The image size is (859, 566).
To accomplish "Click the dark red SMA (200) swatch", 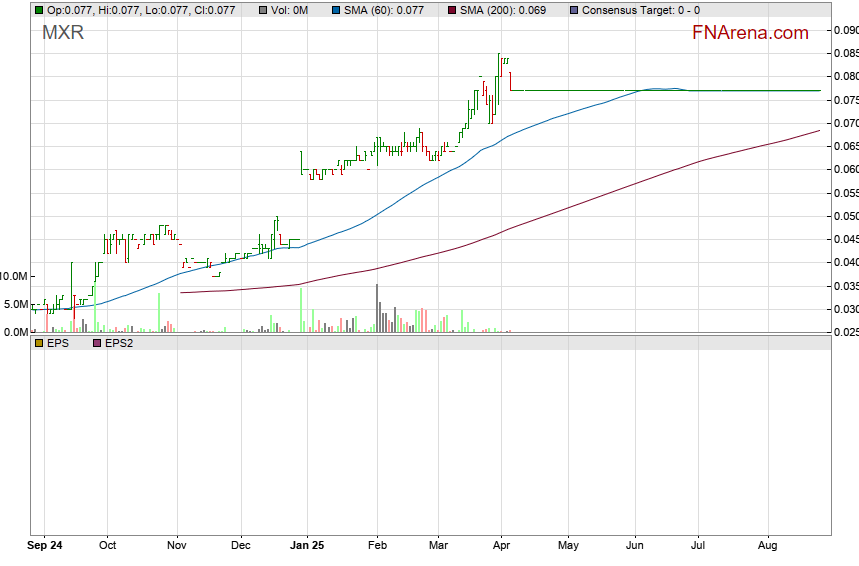I will click(x=450, y=10).
